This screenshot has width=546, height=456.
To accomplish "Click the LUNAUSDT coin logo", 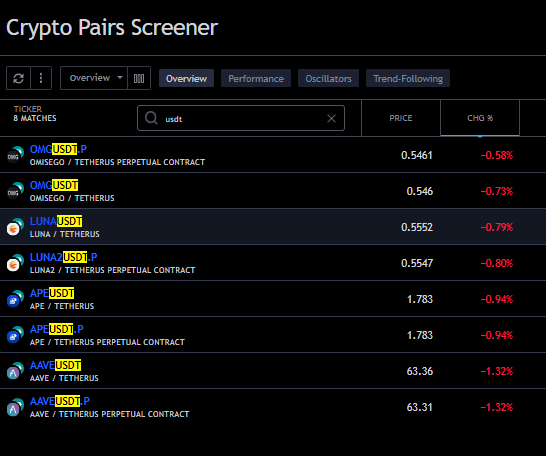I will tap(15, 227).
